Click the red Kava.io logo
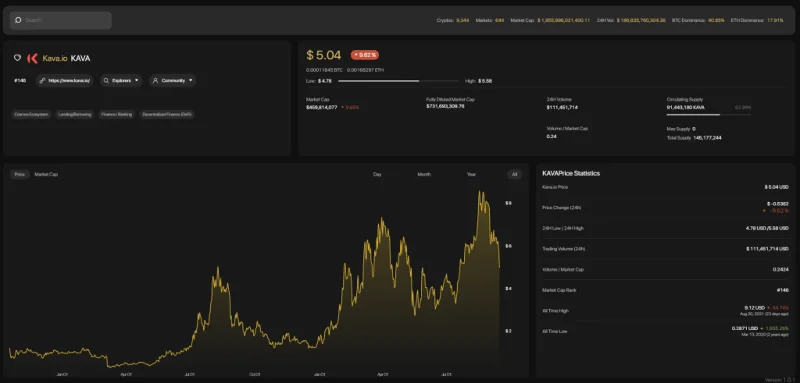This screenshot has width=800, height=383. (32, 58)
